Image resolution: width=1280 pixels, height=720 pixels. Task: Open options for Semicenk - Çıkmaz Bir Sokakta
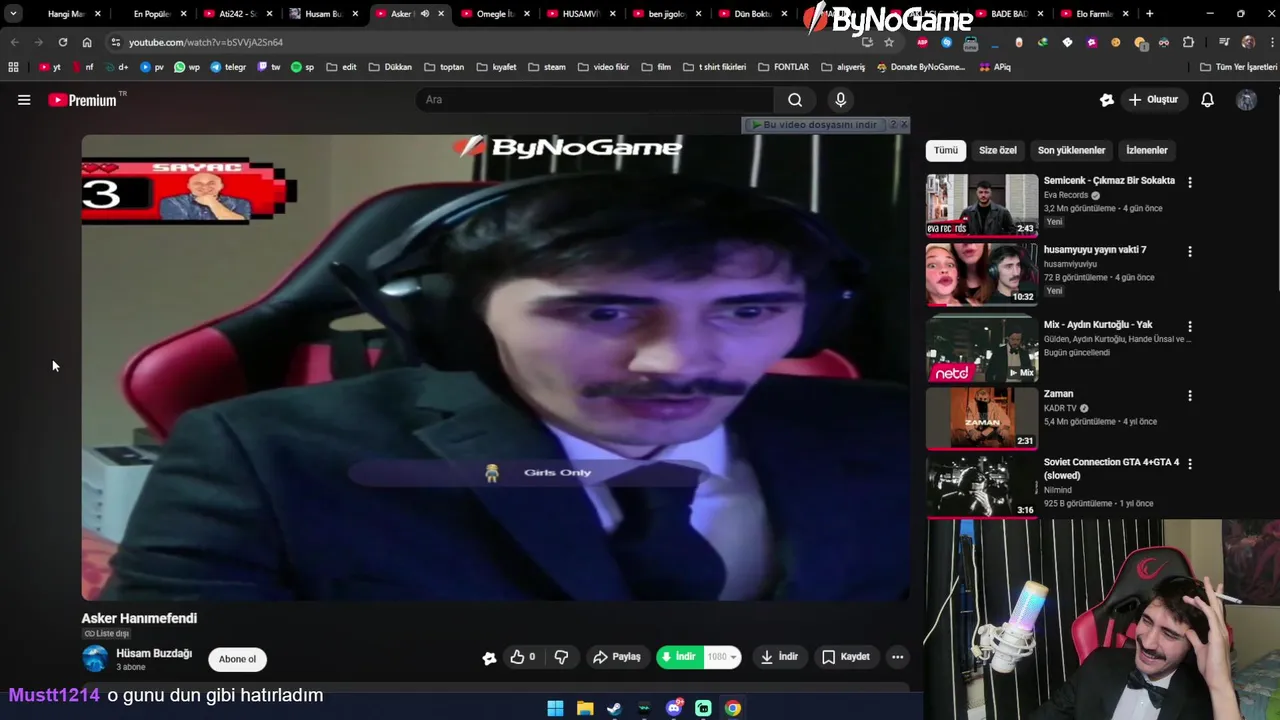coord(1189,182)
